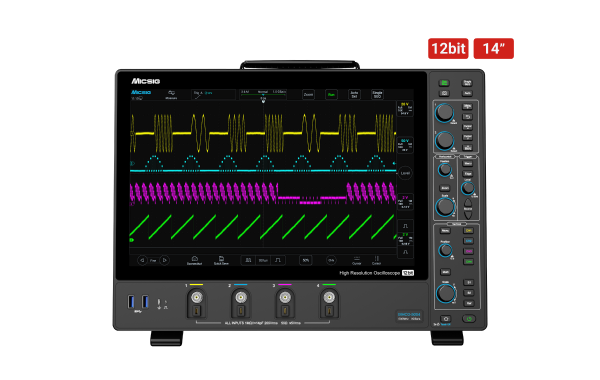Push the Vertical Menu button
Viewport: 600px width, 380px height.
445,231
